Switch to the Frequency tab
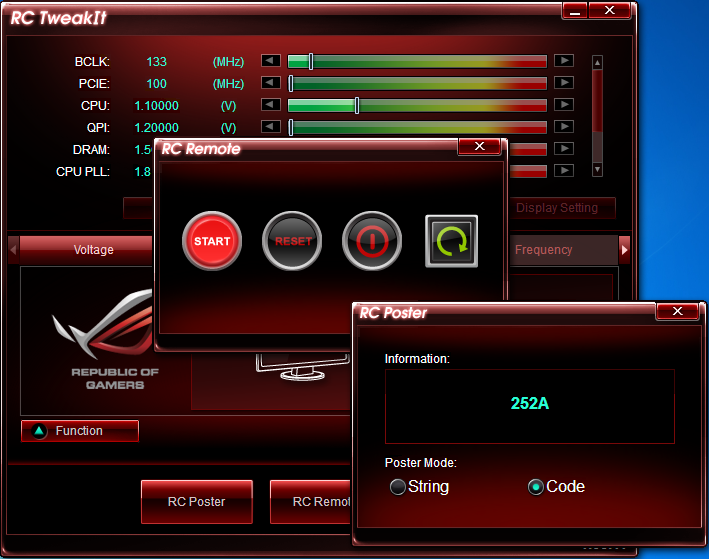Screen dimensions: 709x559 pyautogui.click(x=563, y=250)
